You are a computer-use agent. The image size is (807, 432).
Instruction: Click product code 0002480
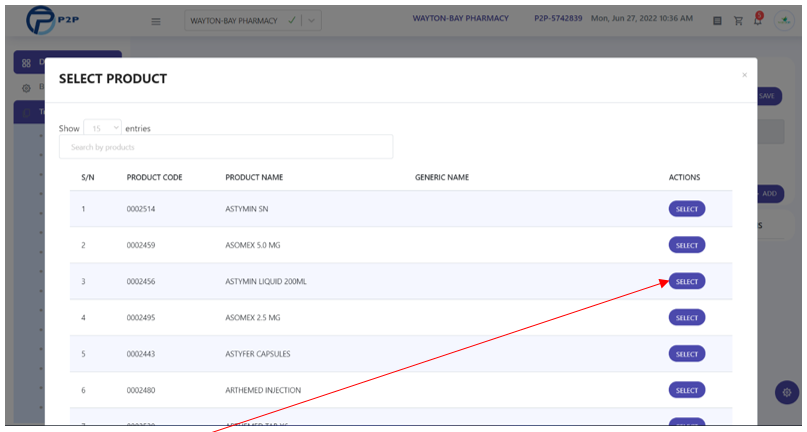pos(141,390)
